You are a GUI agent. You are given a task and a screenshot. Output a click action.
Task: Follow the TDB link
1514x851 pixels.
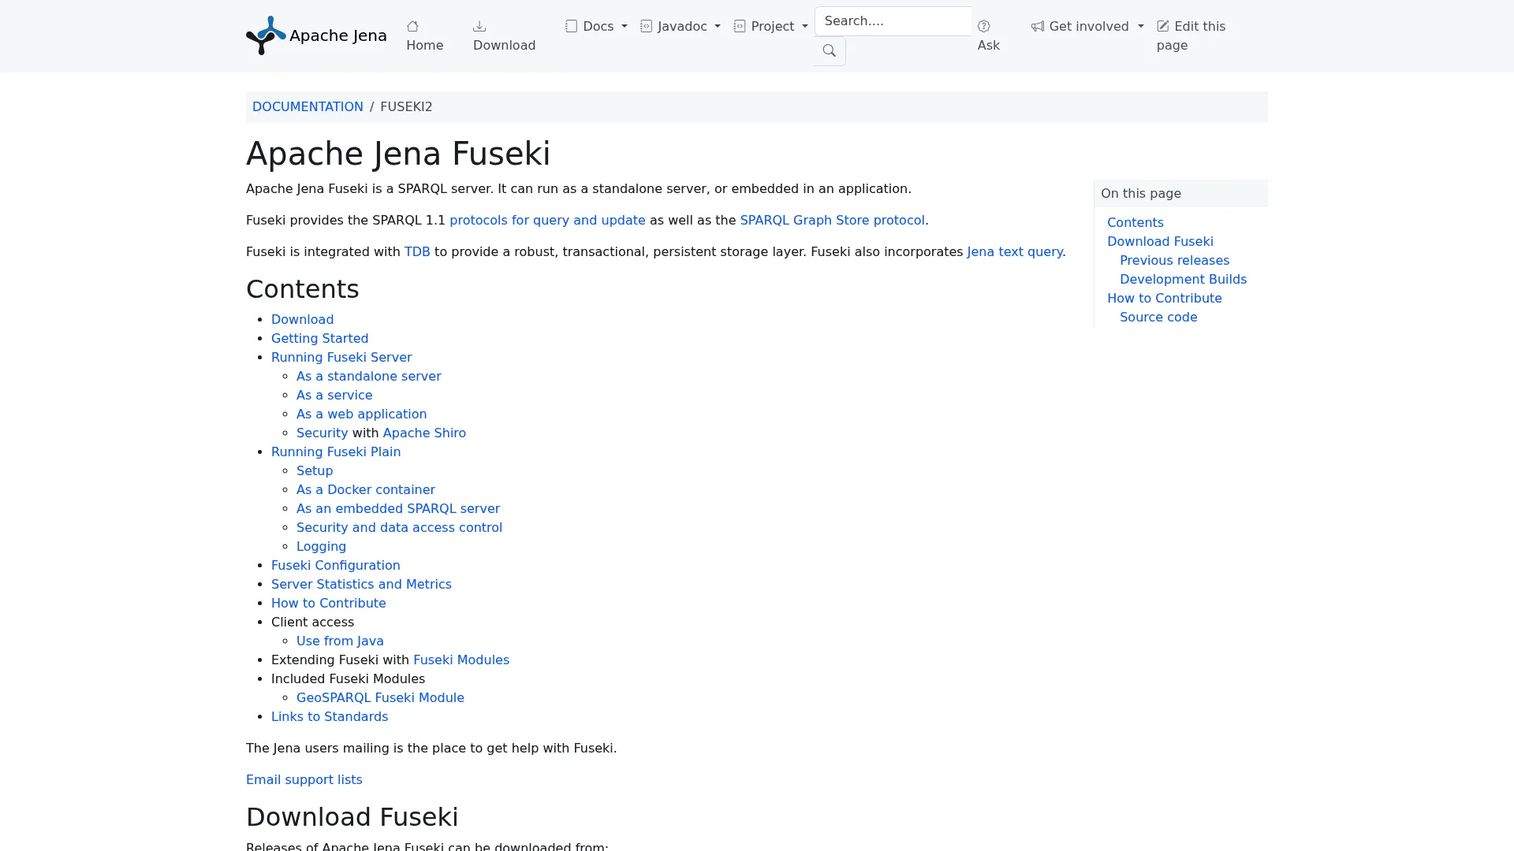coord(417,252)
